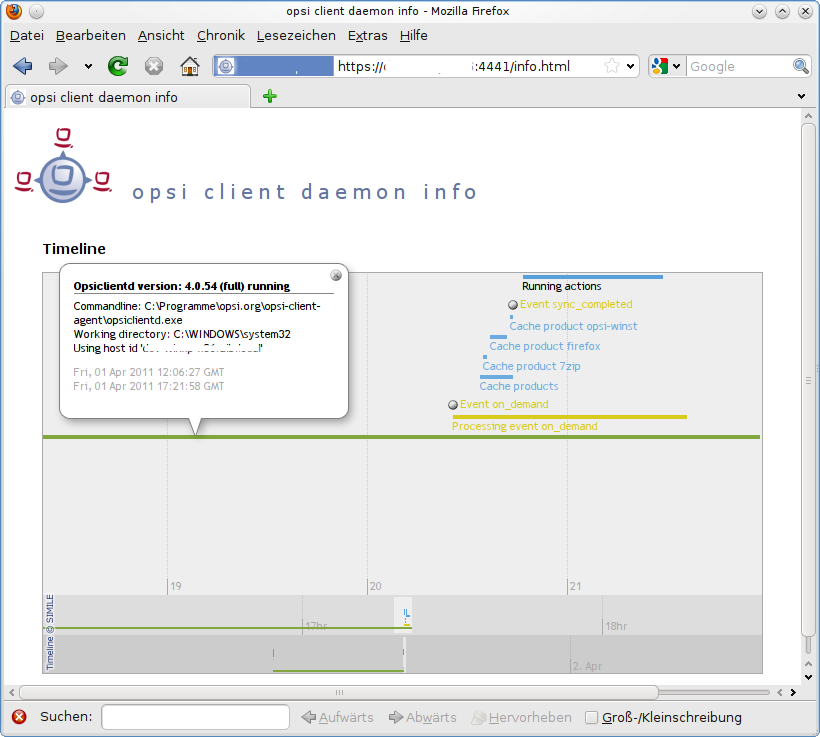Open the Bearbeiten menu
The height and width of the screenshot is (737, 820).
tap(90, 36)
